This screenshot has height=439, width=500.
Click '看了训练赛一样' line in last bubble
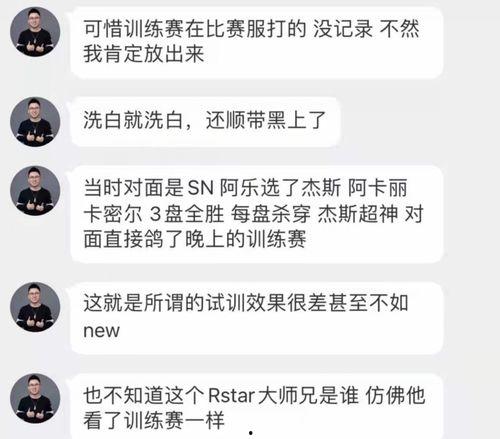coord(154,421)
